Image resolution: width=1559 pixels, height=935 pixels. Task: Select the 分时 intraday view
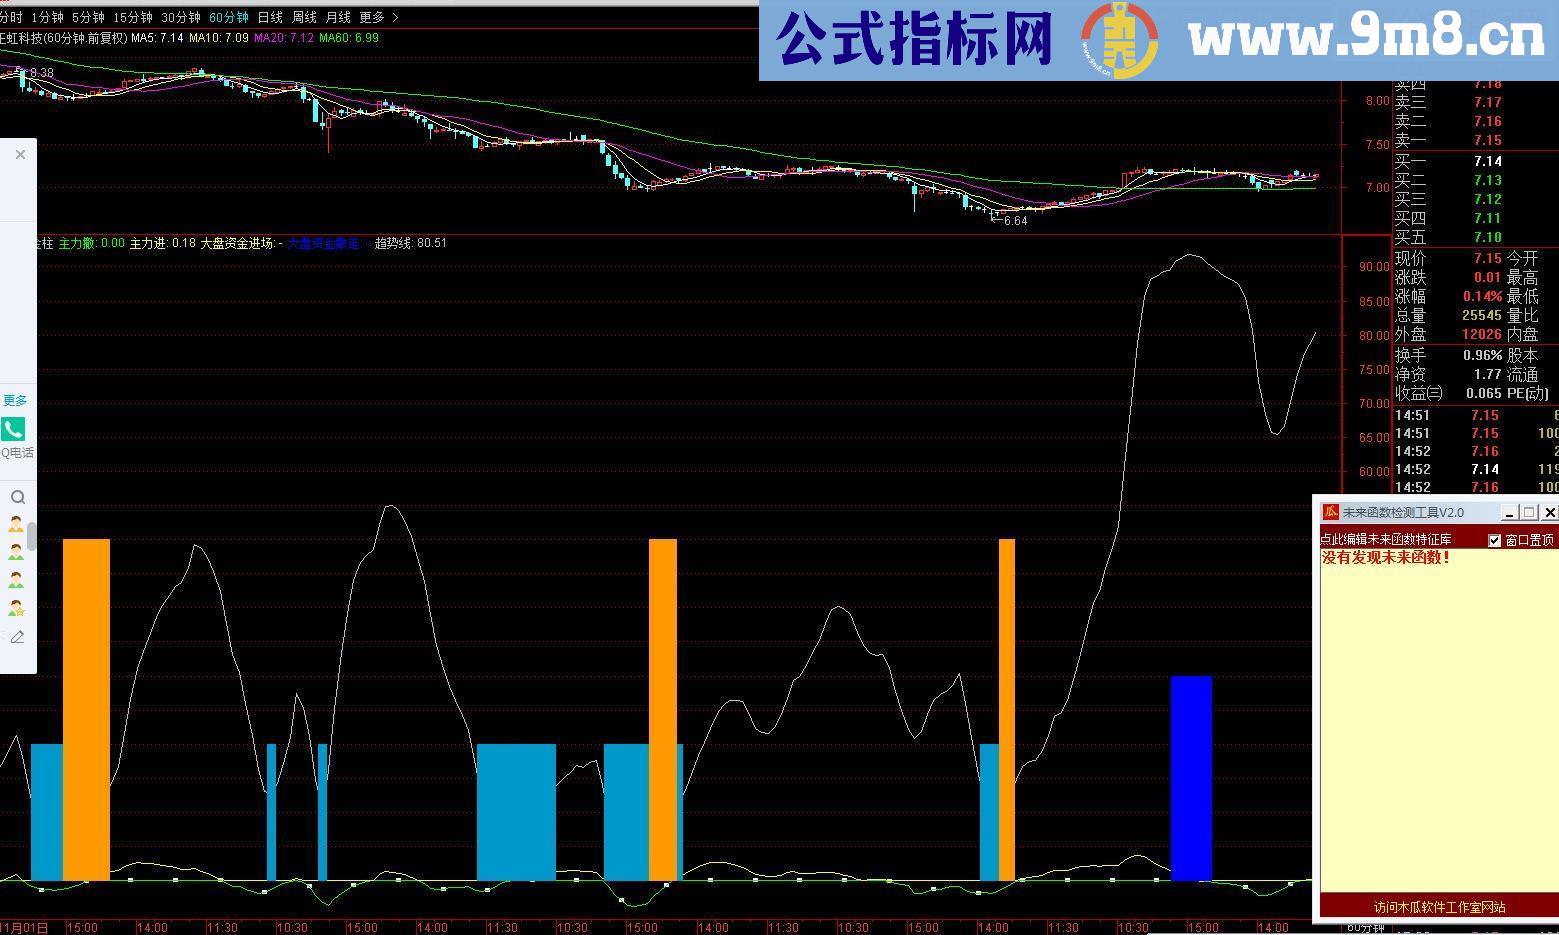13,17
